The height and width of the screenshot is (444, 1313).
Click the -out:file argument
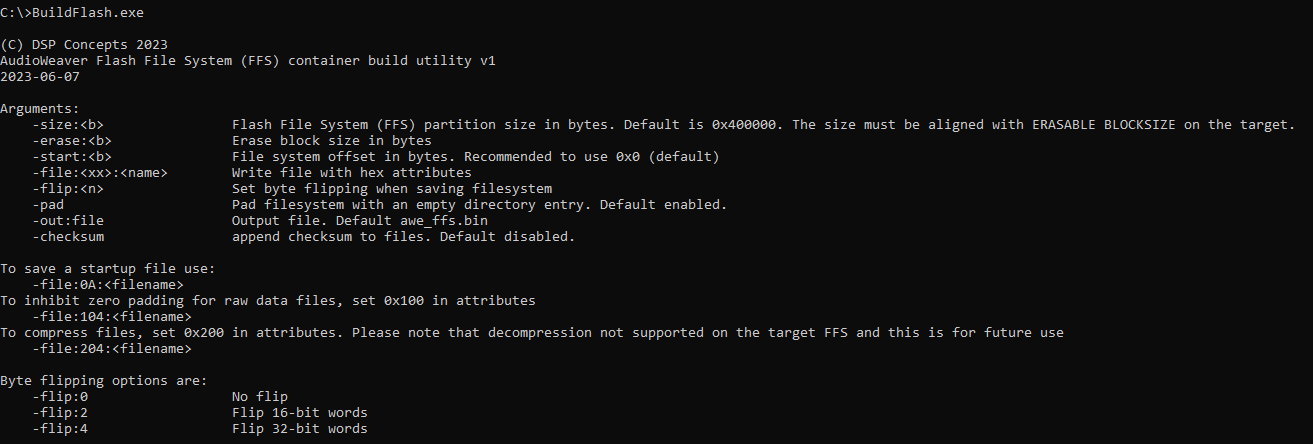click(x=68, y=221)
